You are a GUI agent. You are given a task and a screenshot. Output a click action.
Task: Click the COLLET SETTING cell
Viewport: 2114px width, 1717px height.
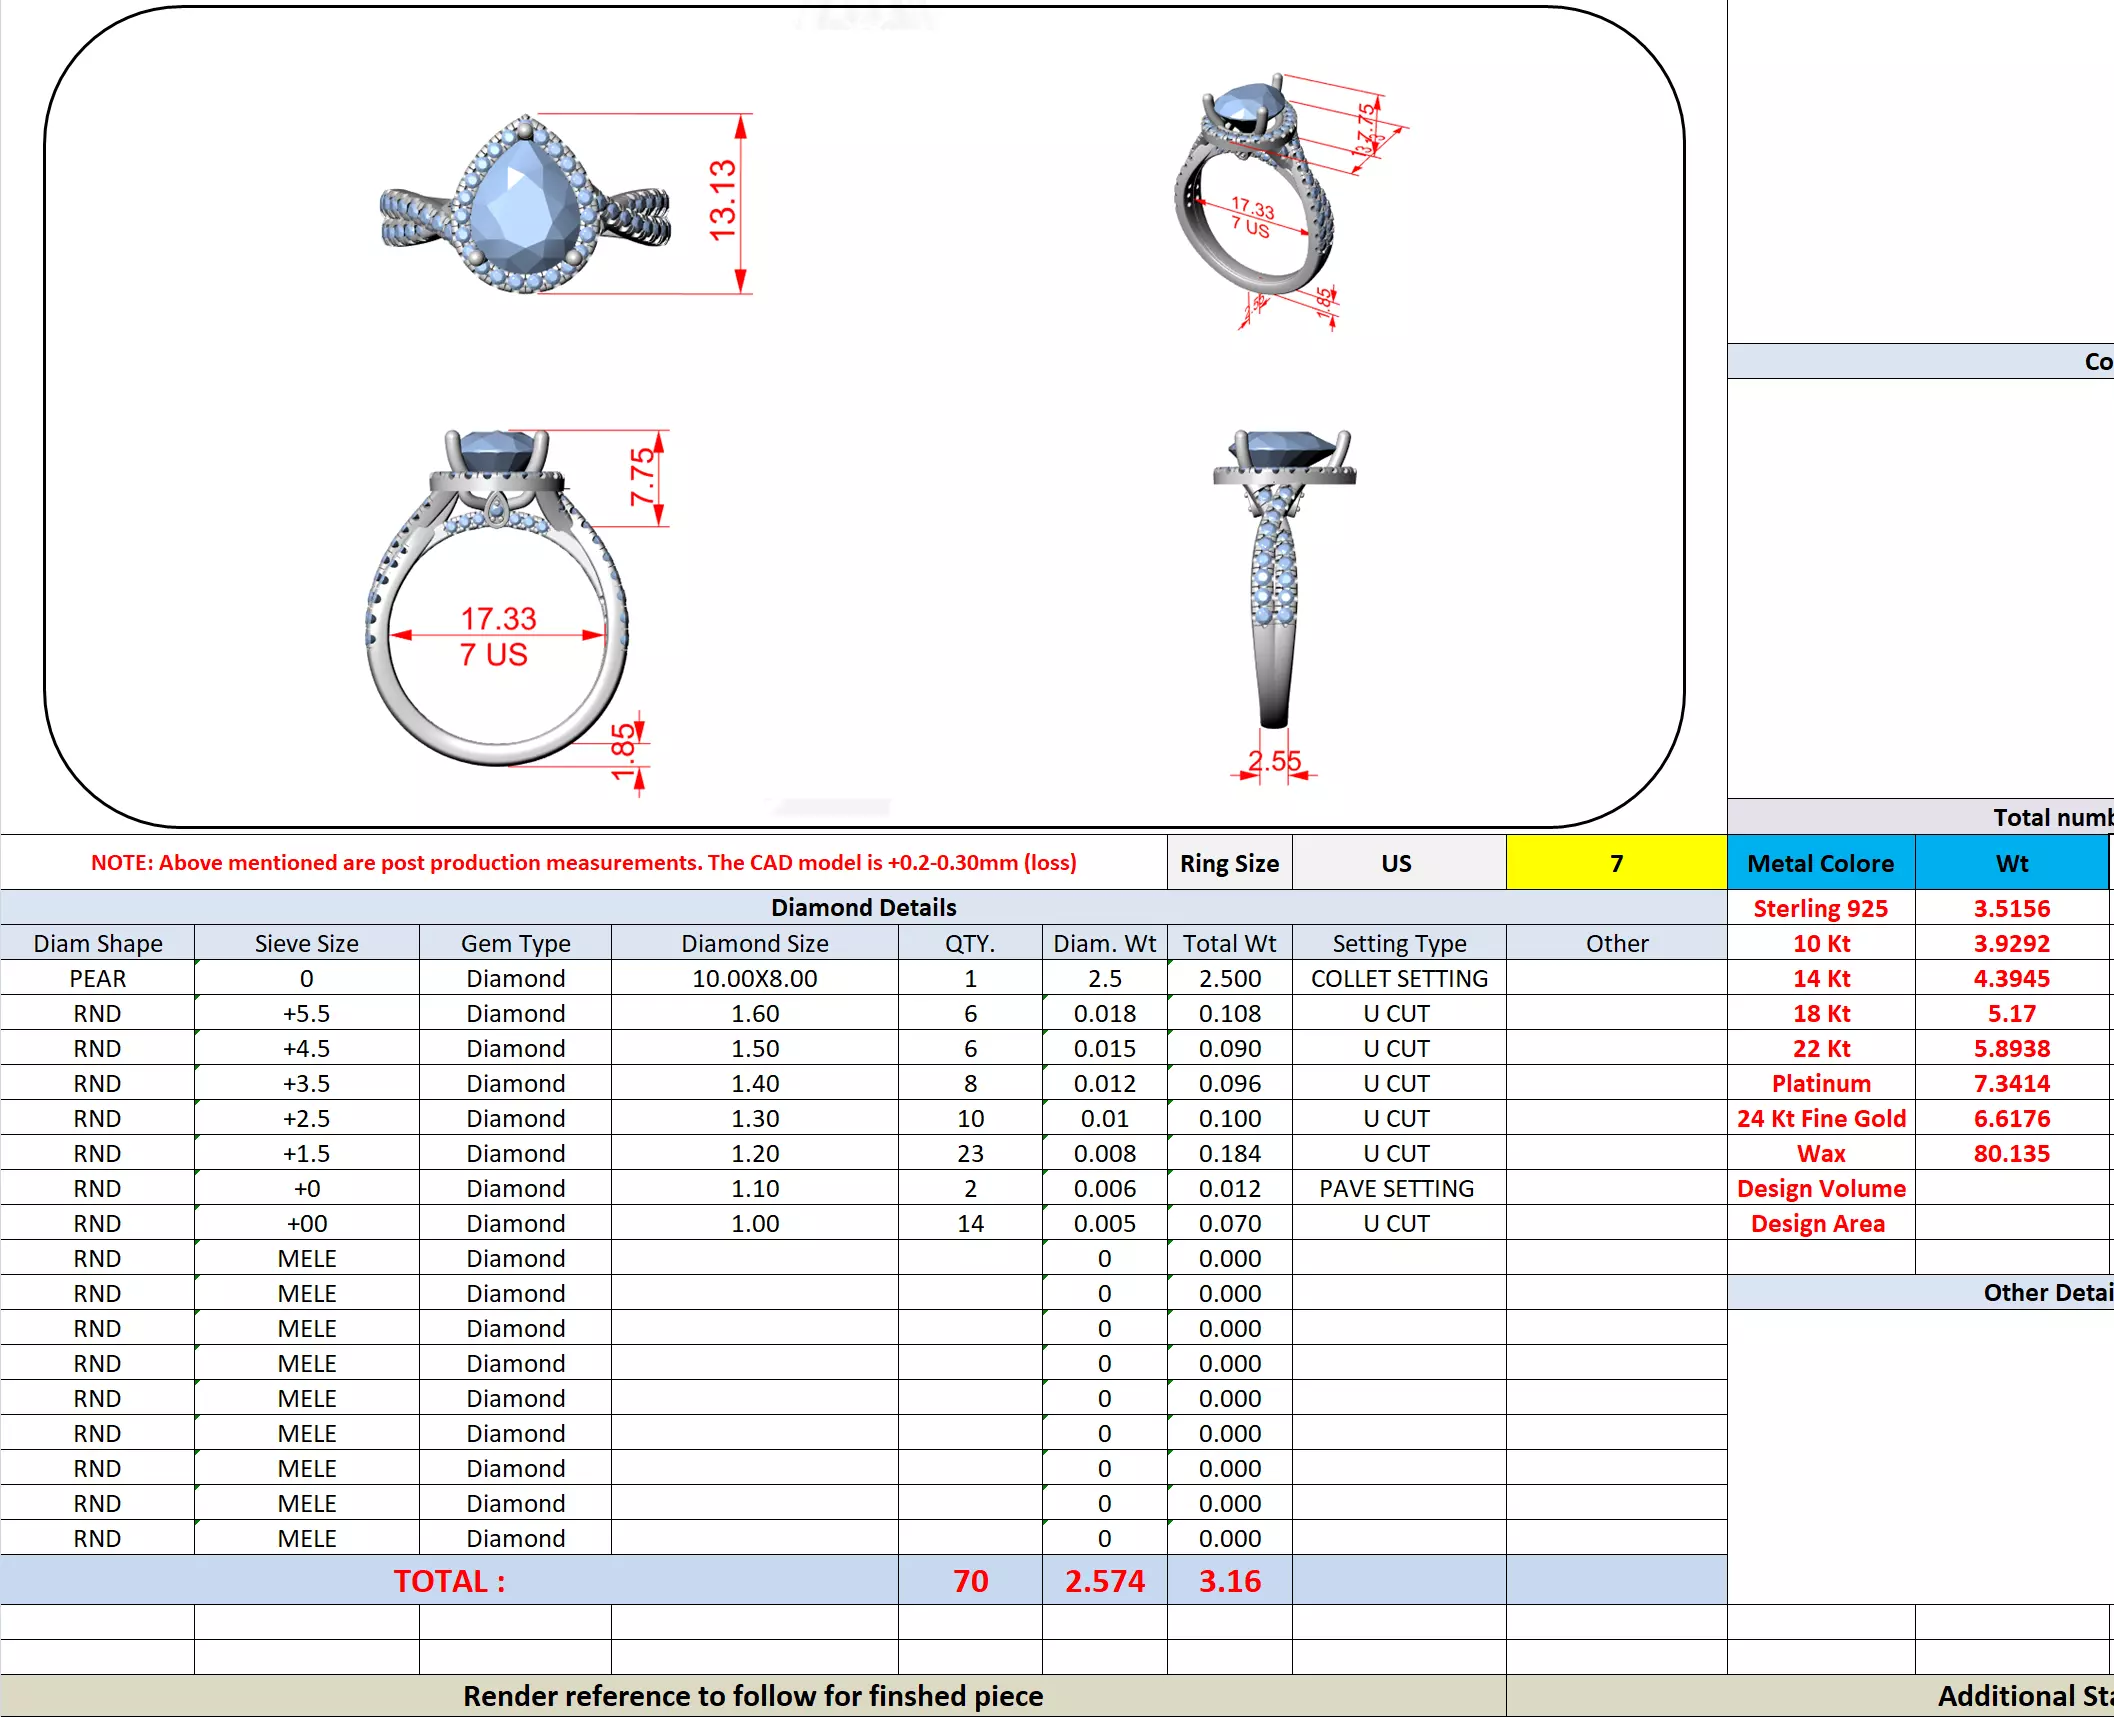(1398, 978)
